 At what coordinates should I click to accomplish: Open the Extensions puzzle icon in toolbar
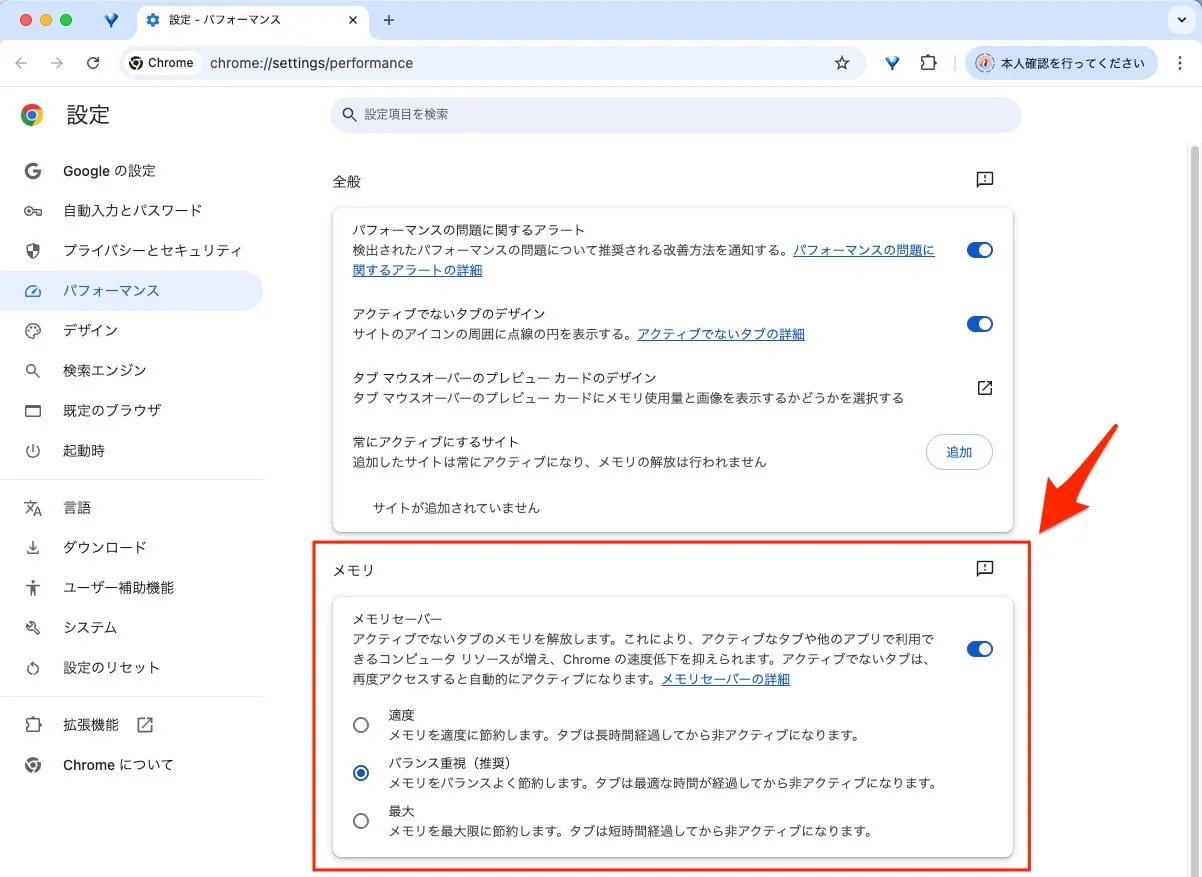pos(928,63)
